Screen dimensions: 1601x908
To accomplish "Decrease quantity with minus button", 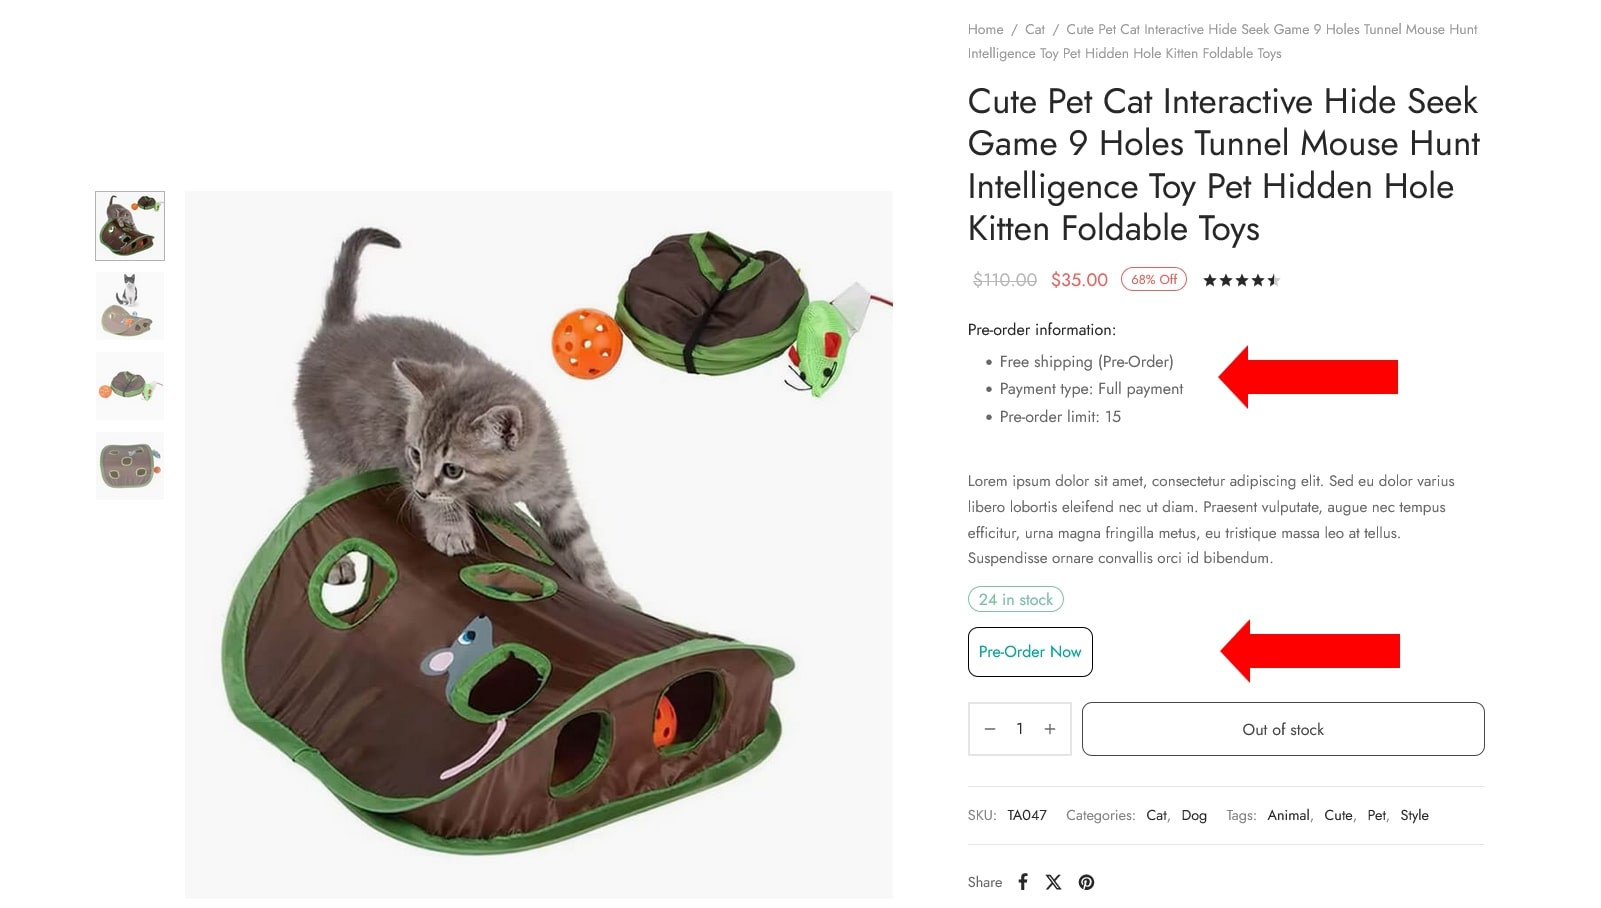I will 990,729.
